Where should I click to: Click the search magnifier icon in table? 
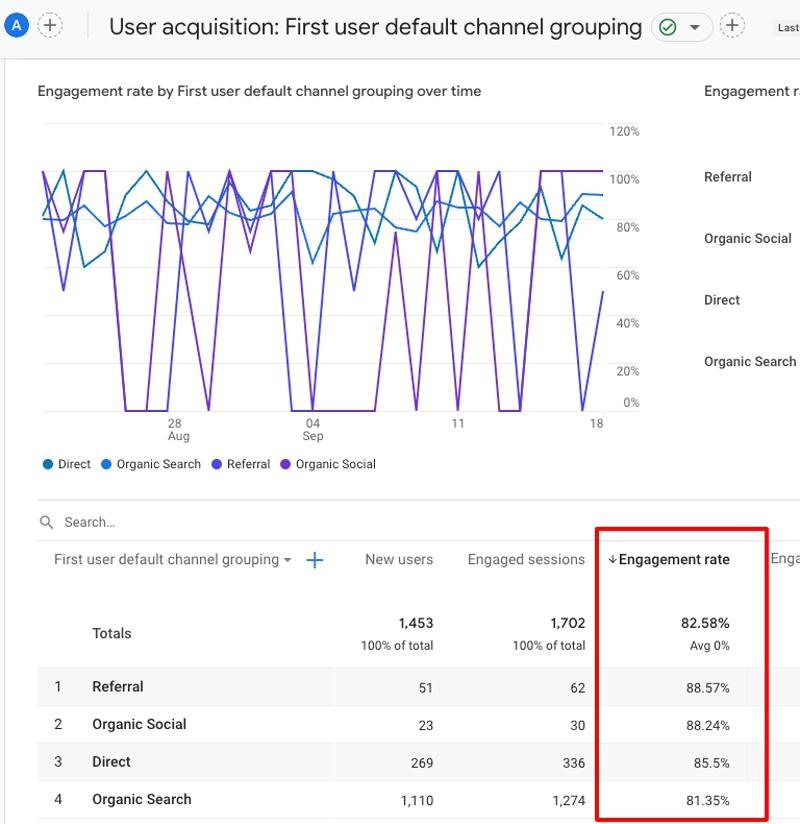click(x=46, y=522)
